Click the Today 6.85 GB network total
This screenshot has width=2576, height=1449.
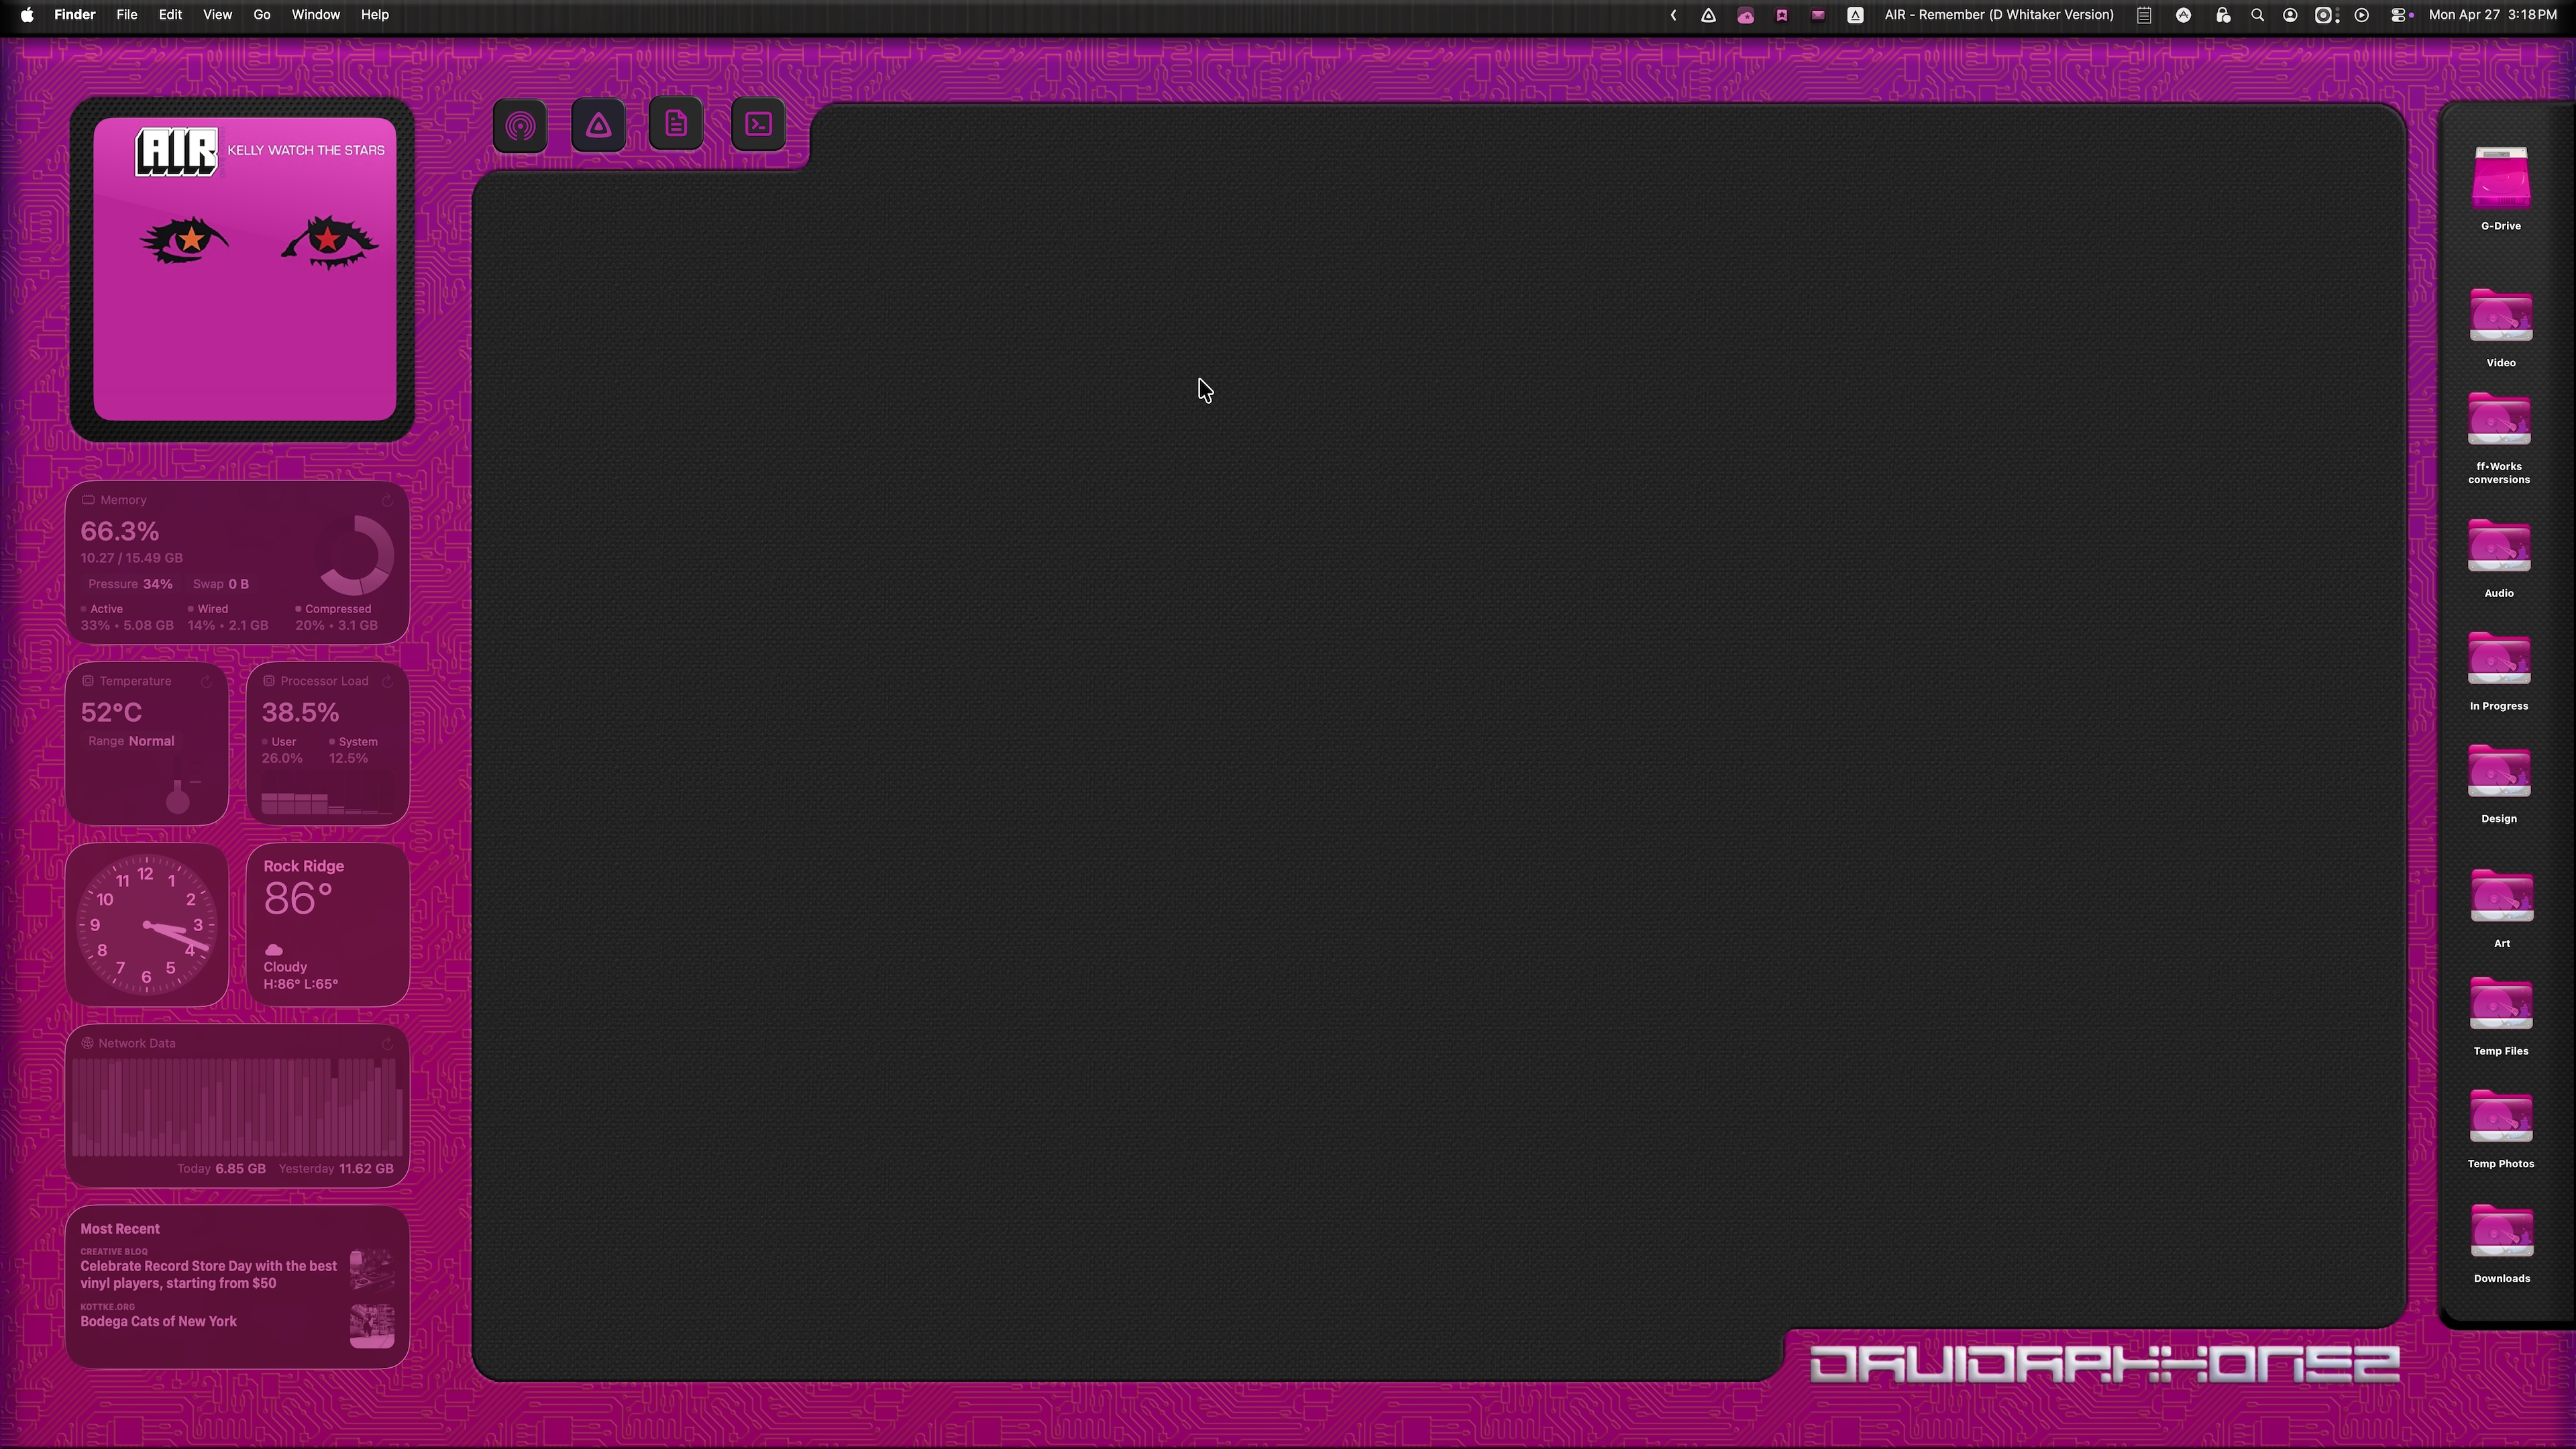click(x=221, y=1168)
